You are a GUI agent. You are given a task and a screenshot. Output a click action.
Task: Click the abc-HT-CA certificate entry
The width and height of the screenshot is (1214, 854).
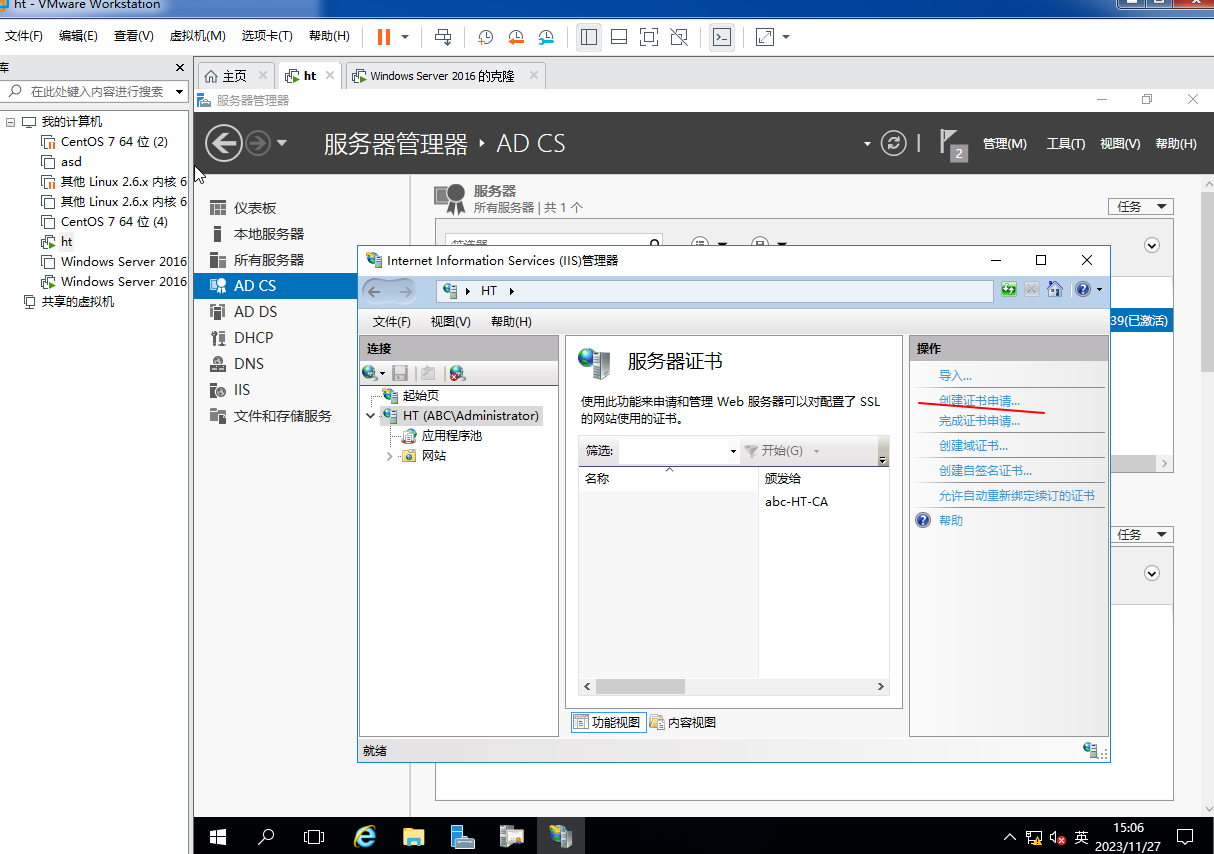796,502
